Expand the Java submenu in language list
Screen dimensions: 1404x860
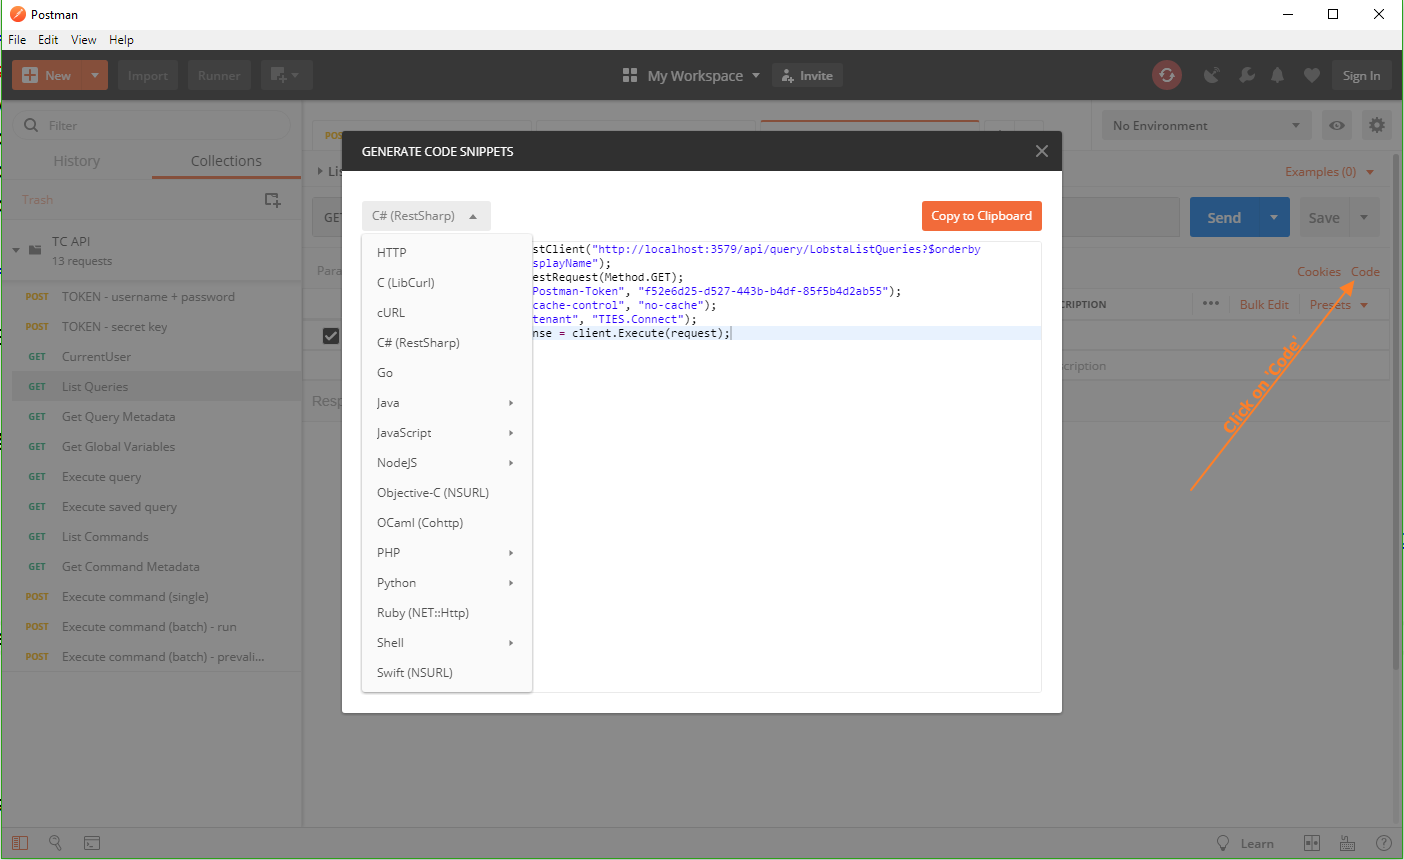pyautogui.click(x=445, y=403)
